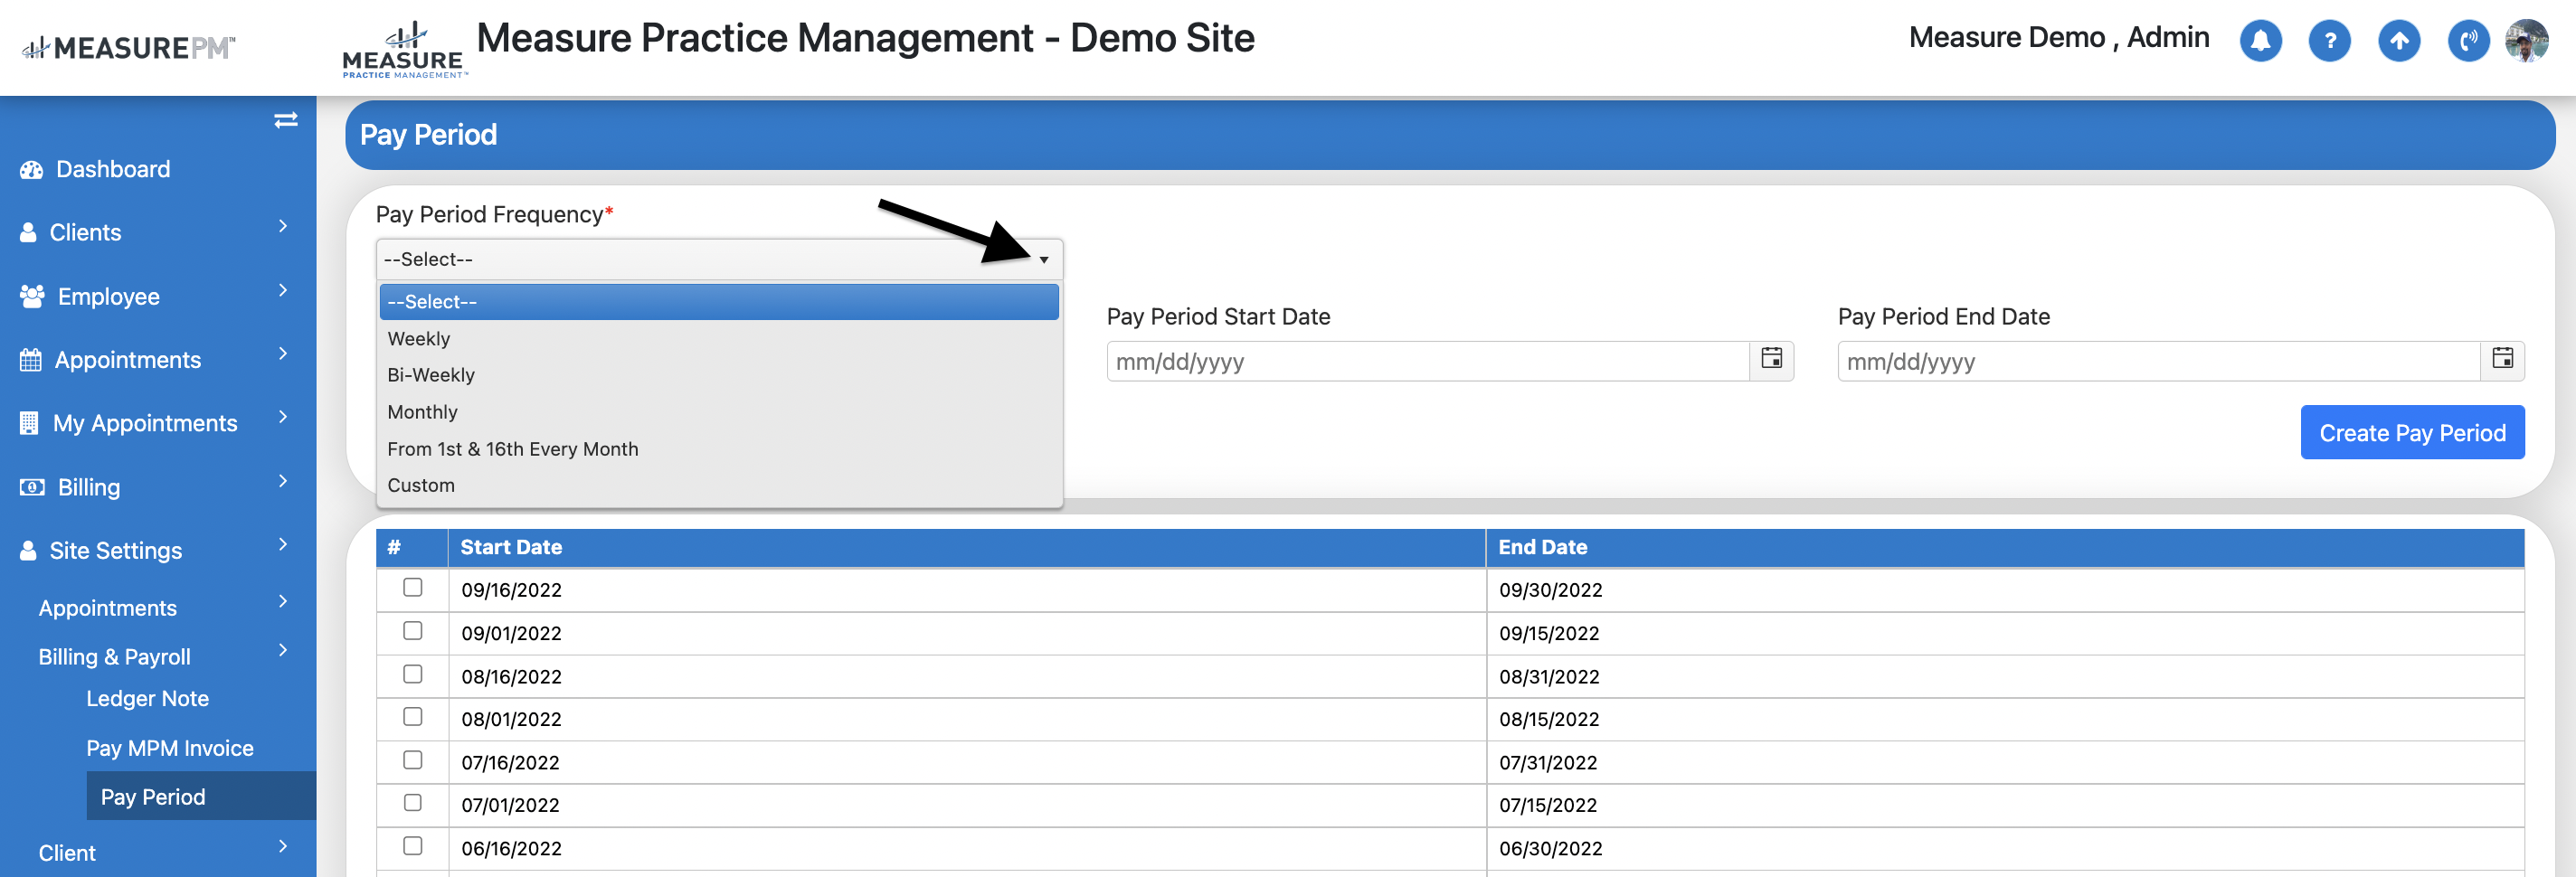Focus the Pay Period End Date field

[2158, 361]
